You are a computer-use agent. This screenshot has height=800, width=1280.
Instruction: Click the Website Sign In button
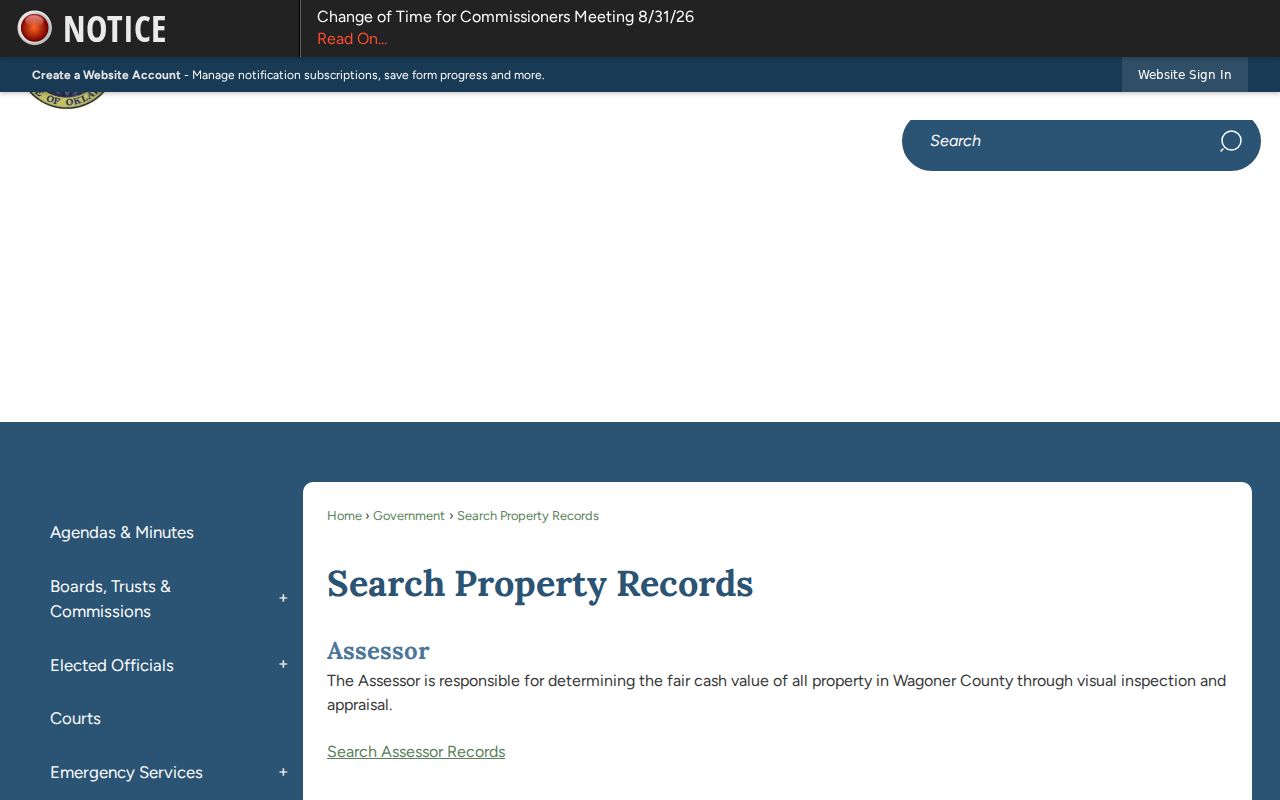[x=1184, y=75]
